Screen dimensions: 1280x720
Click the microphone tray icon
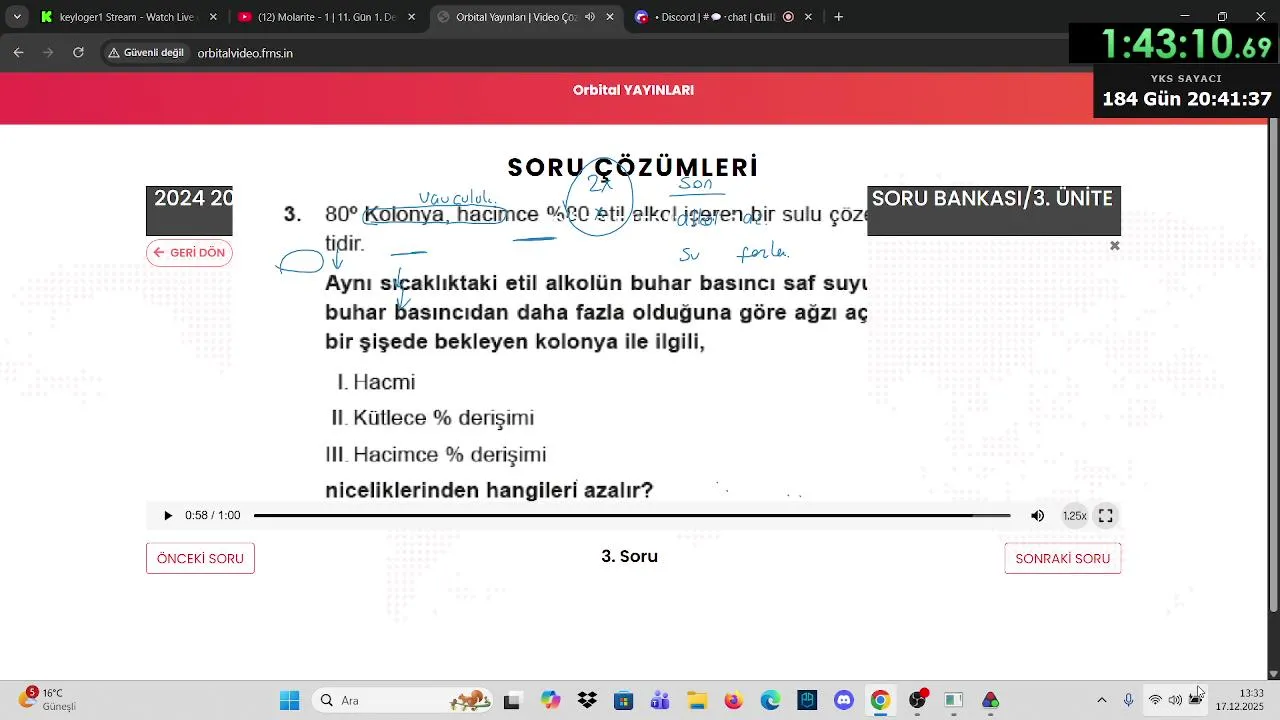pos(1129,700)
